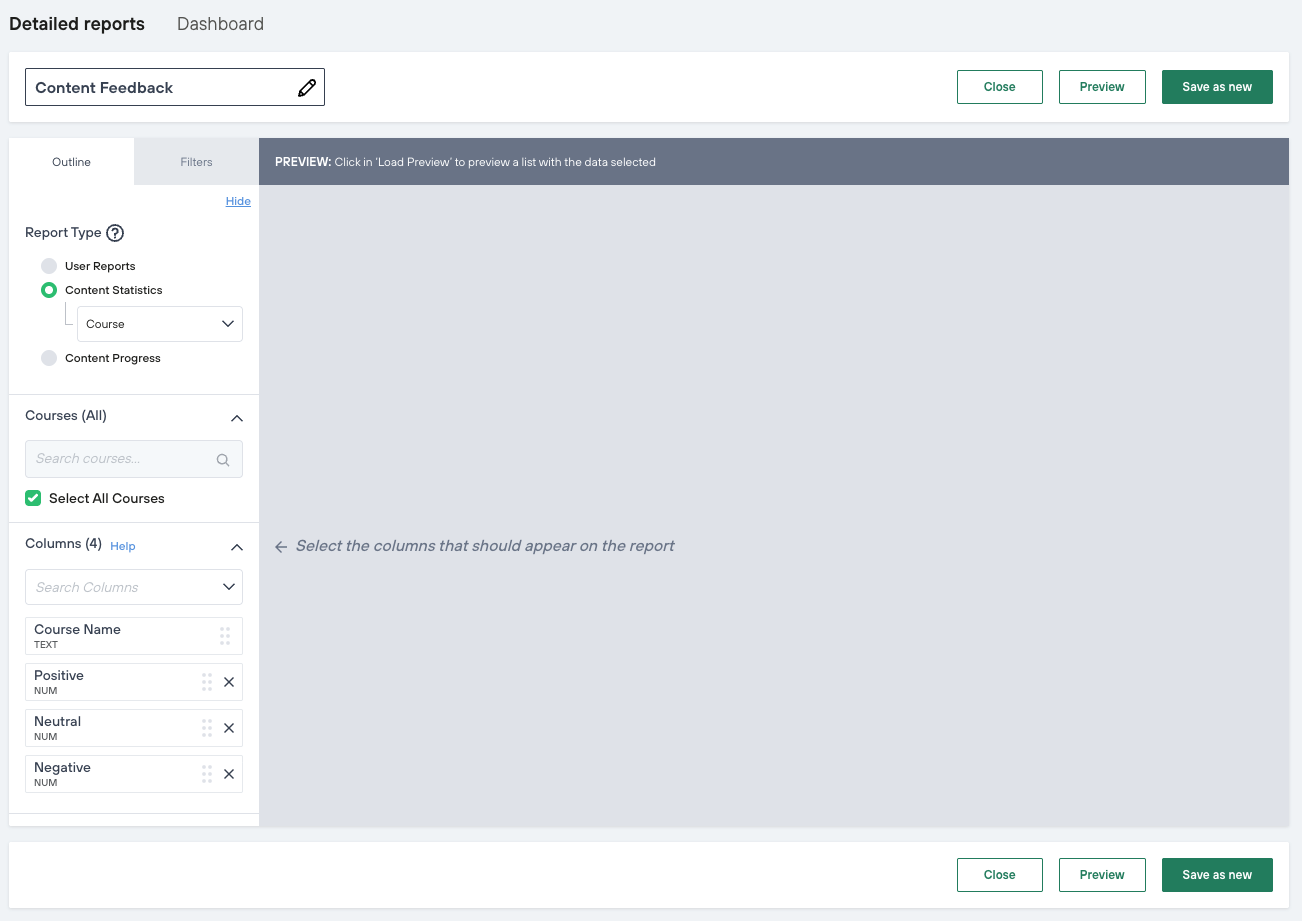Screen dimensions: 1302x921
Task: Open the Course type dropdown
Action: coord(160,324)
